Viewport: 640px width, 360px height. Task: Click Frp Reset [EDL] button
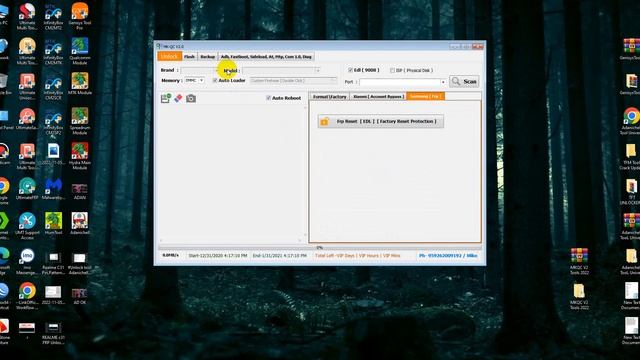click(x=381, y=121)
